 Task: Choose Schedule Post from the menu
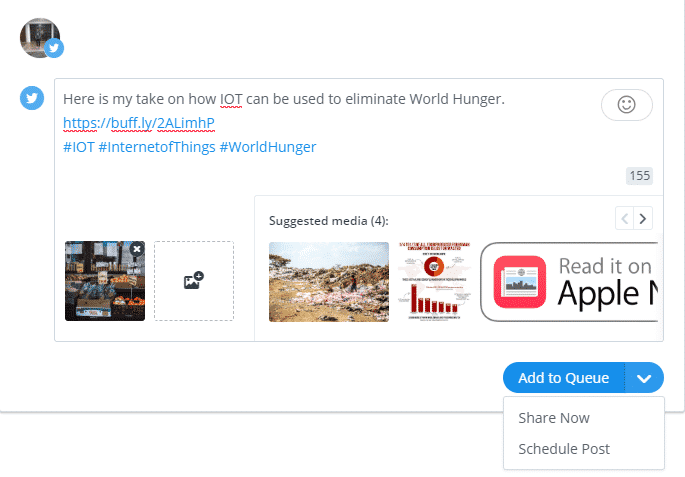pos(564,449)
